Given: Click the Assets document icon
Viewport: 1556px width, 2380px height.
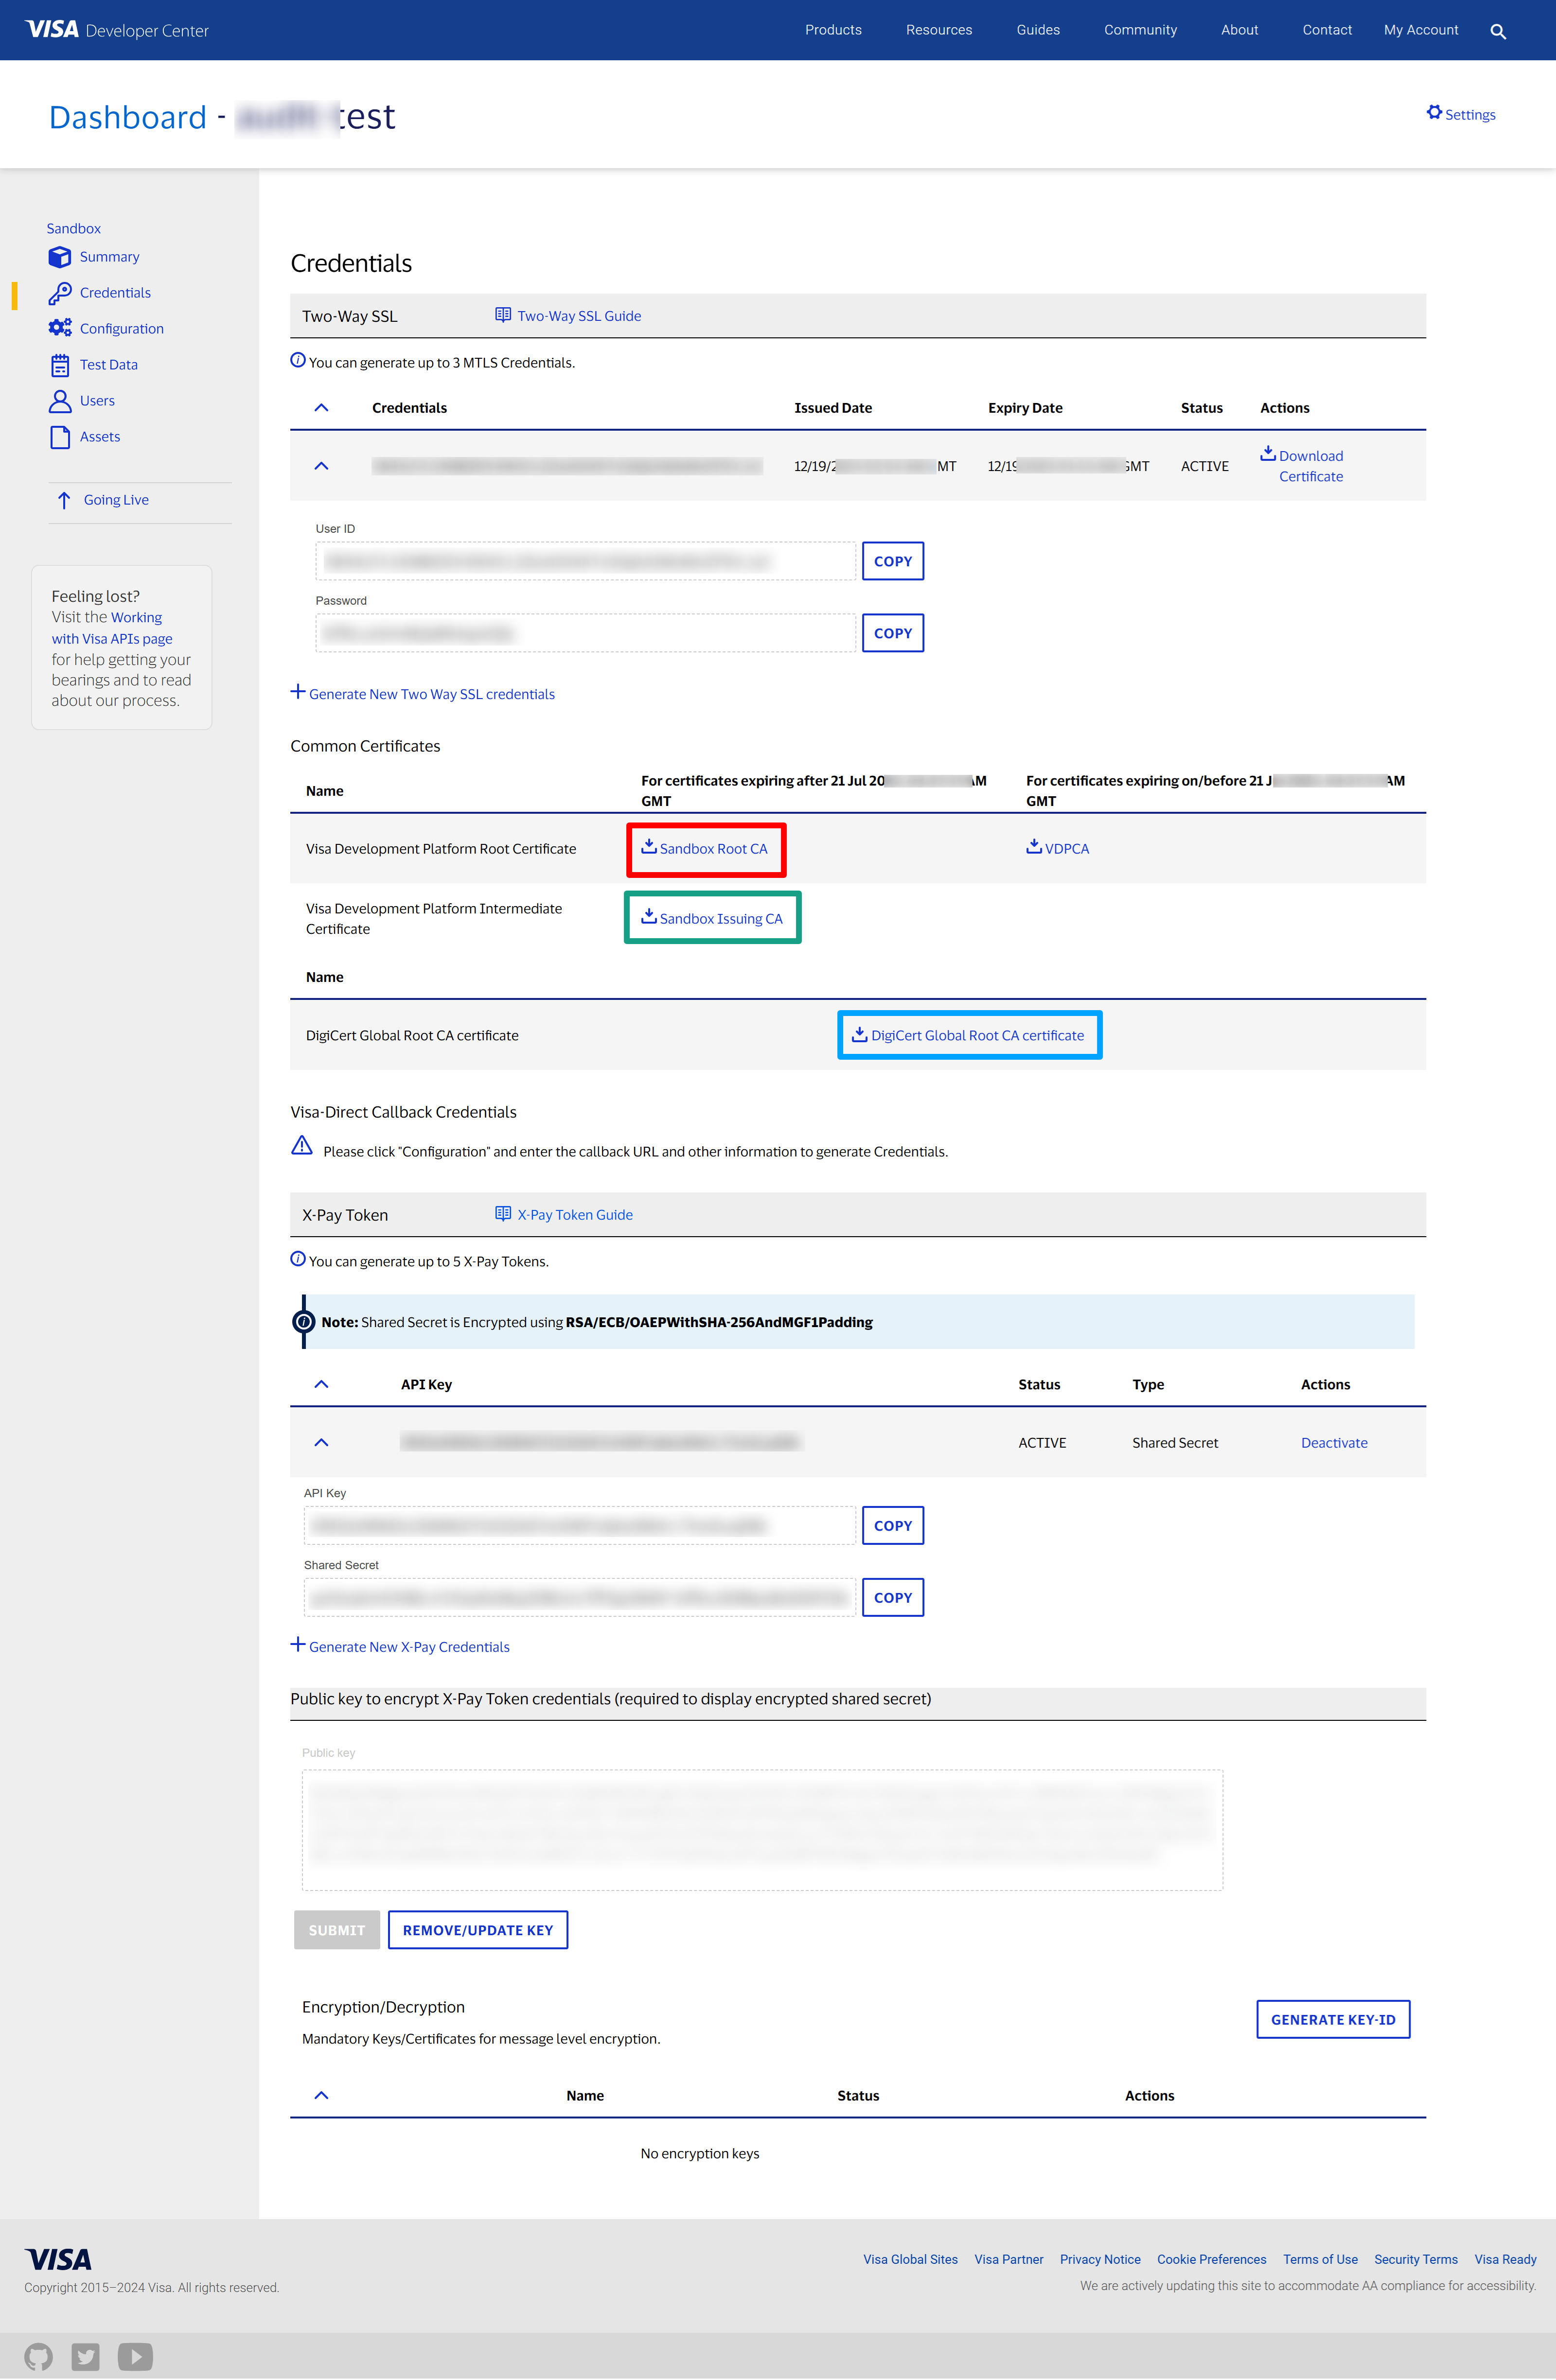Looking at the screenshot, I should coord(60,437).
